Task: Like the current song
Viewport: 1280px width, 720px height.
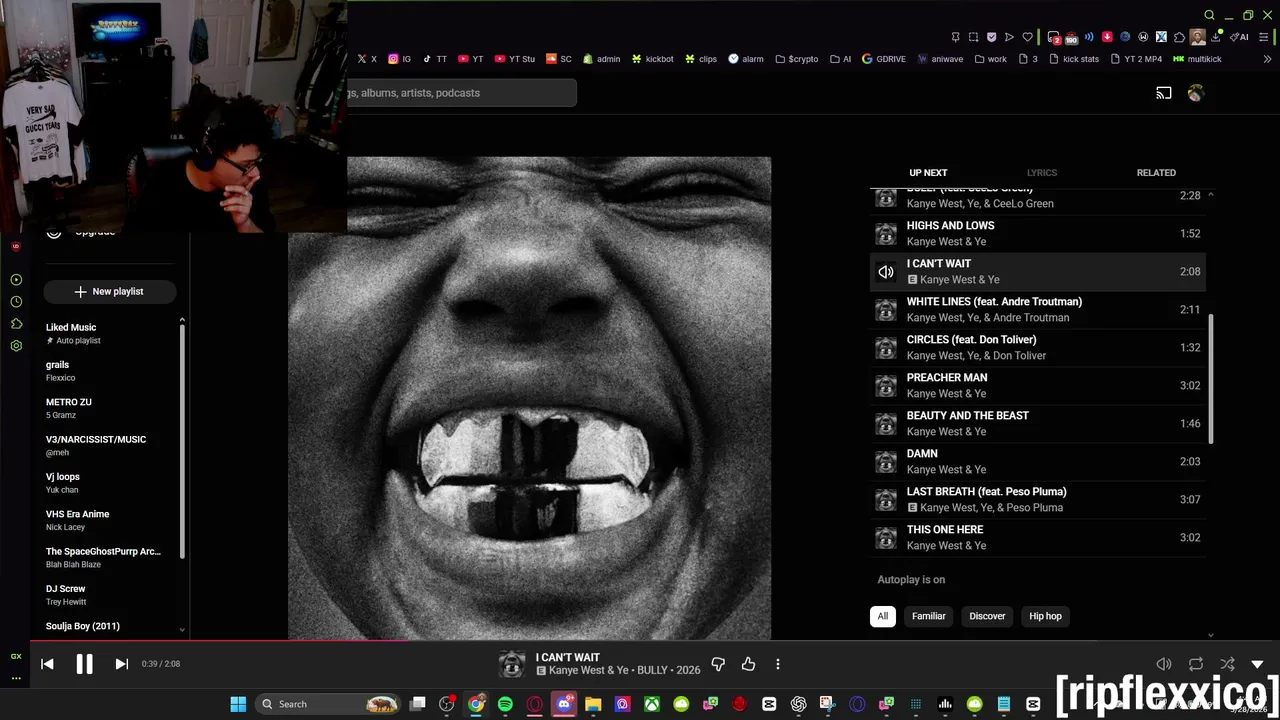Action: pyautogui.click(x=748, y=664)
